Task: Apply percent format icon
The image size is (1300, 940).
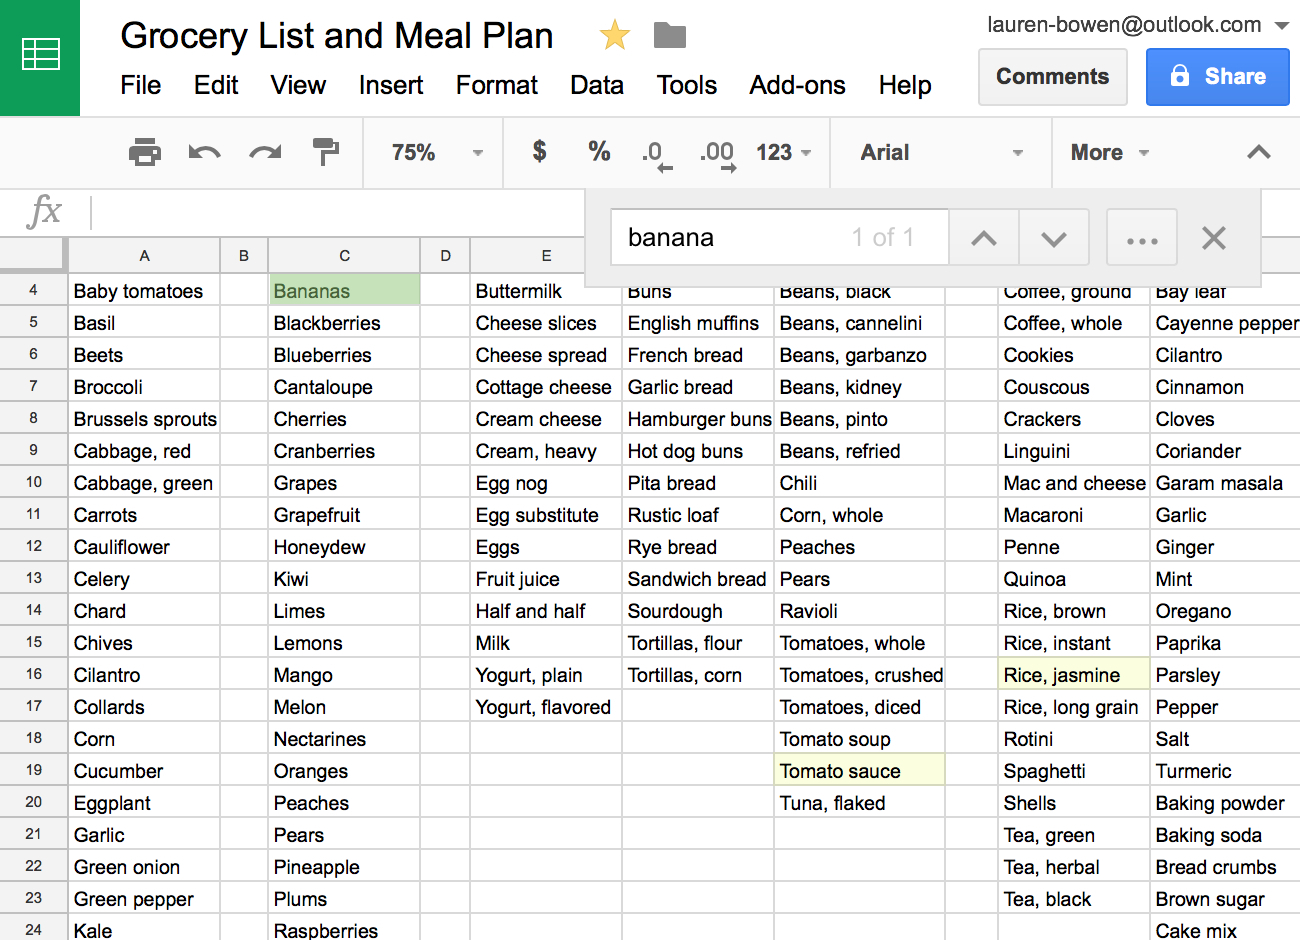Action: (598, 152)
